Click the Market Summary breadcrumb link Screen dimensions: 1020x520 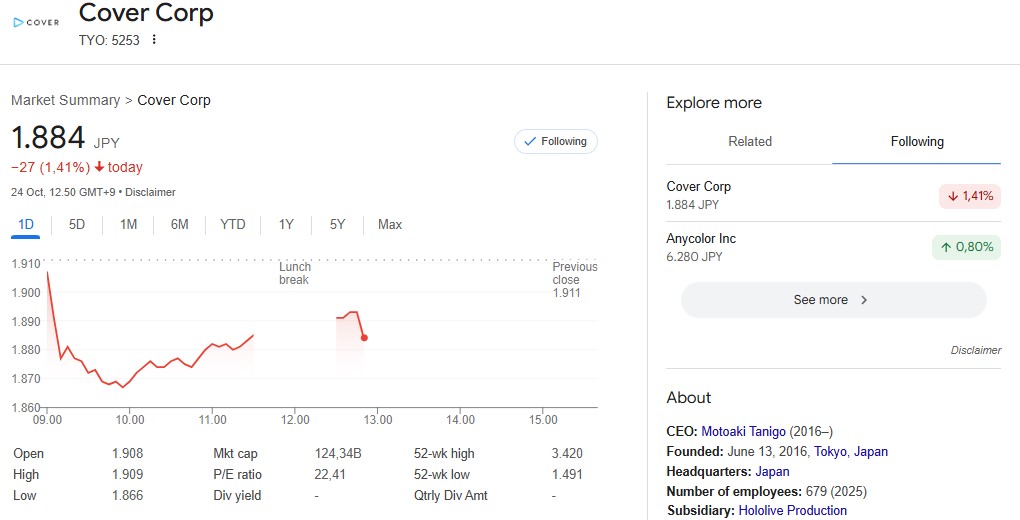[66, 100]
